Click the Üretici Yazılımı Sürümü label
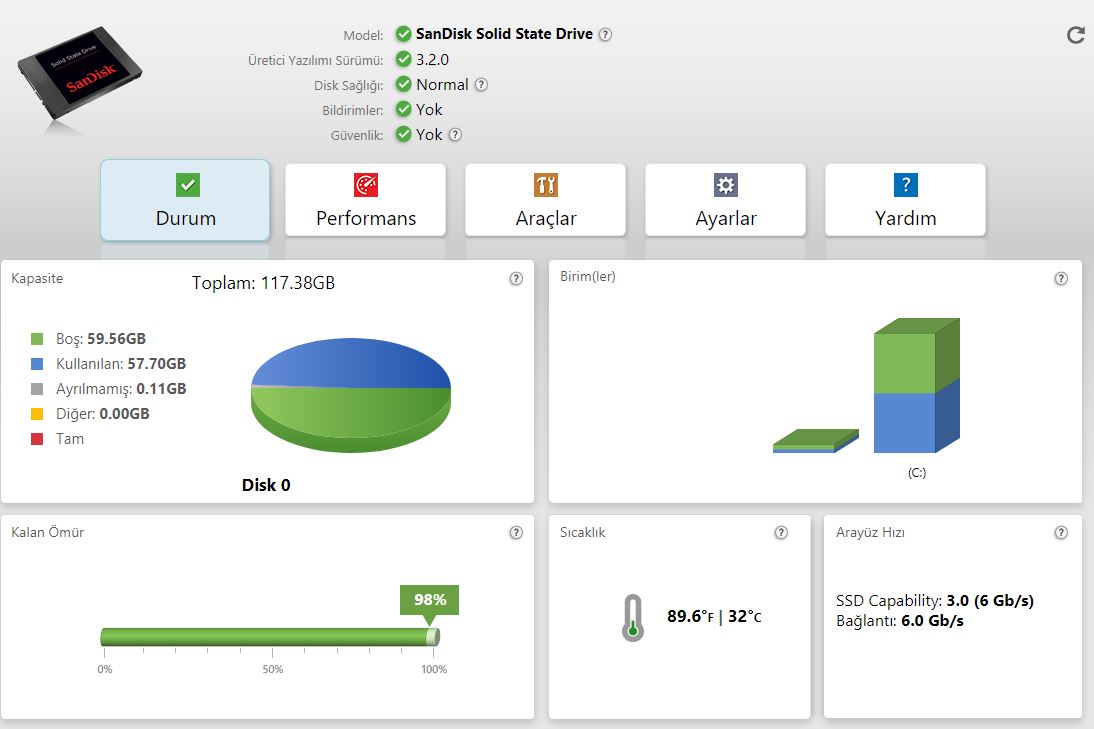The image size is (1094, 729). coord(315,61)
